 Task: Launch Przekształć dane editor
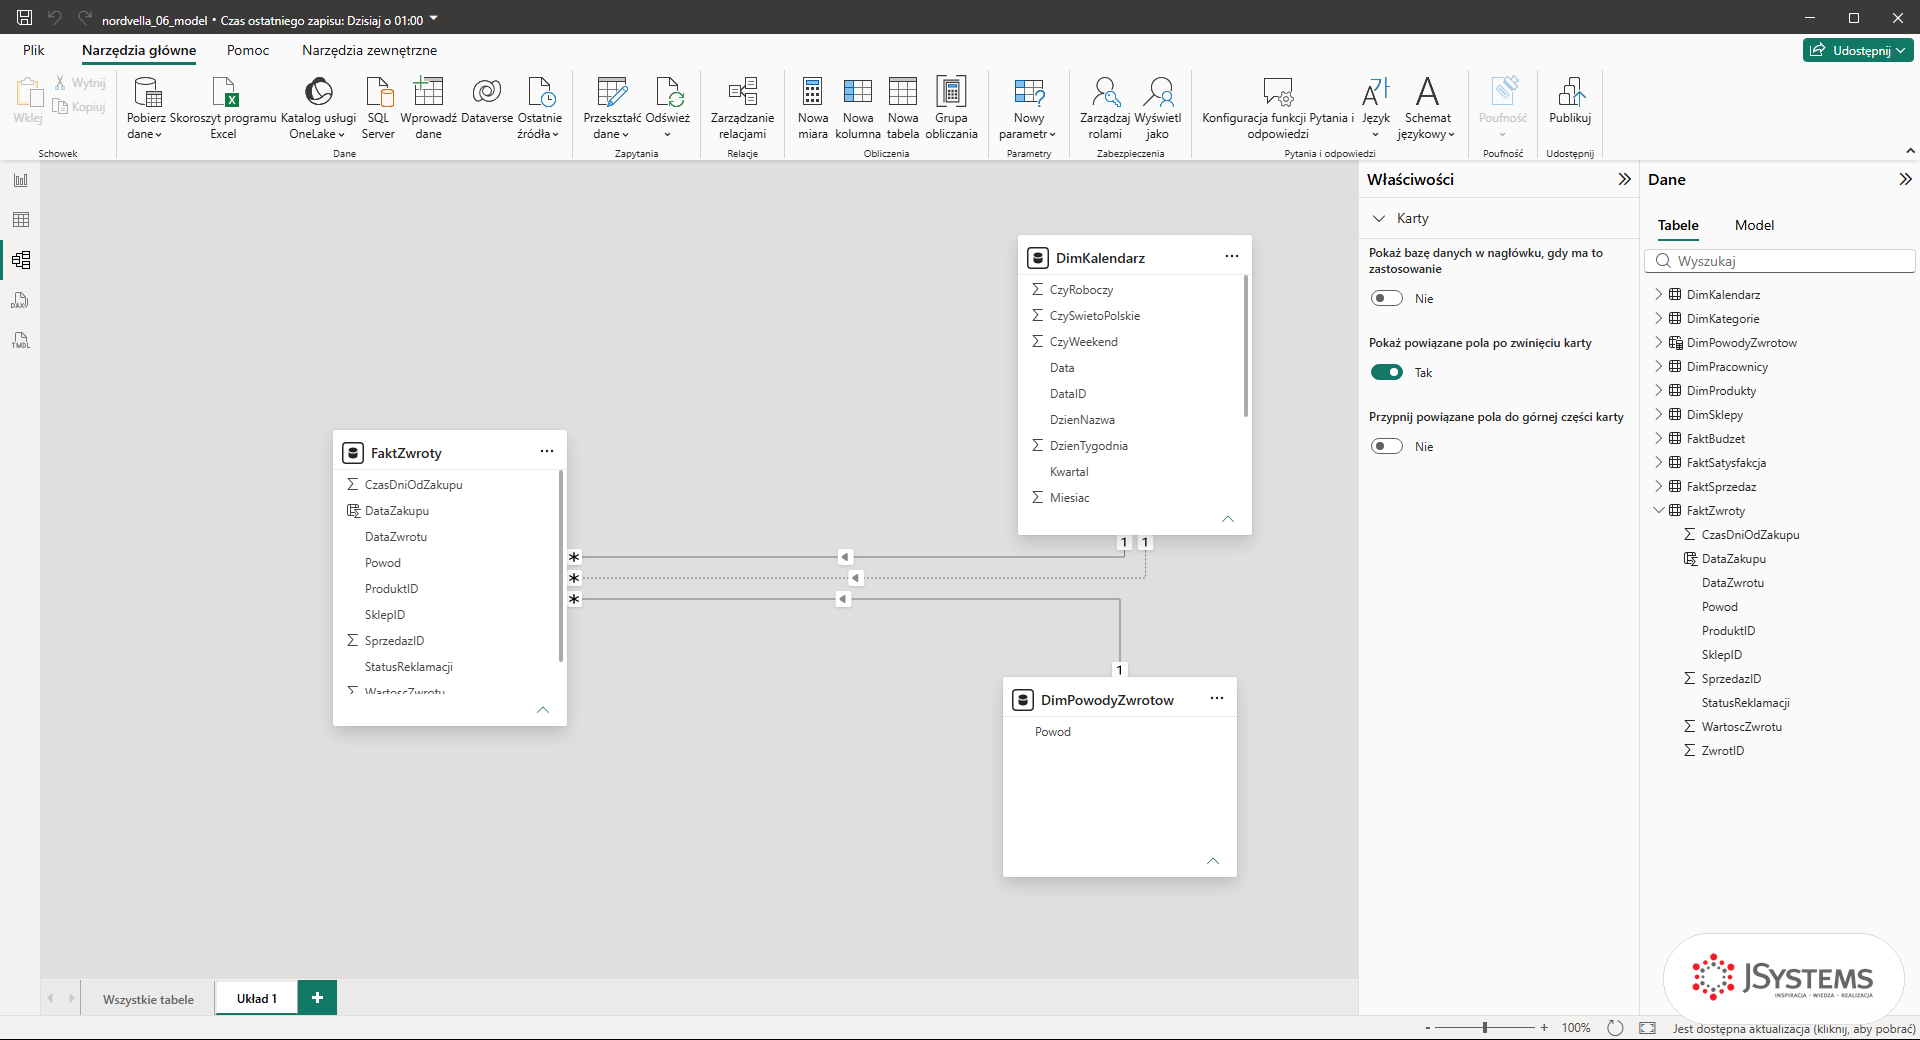click(612, 108)
